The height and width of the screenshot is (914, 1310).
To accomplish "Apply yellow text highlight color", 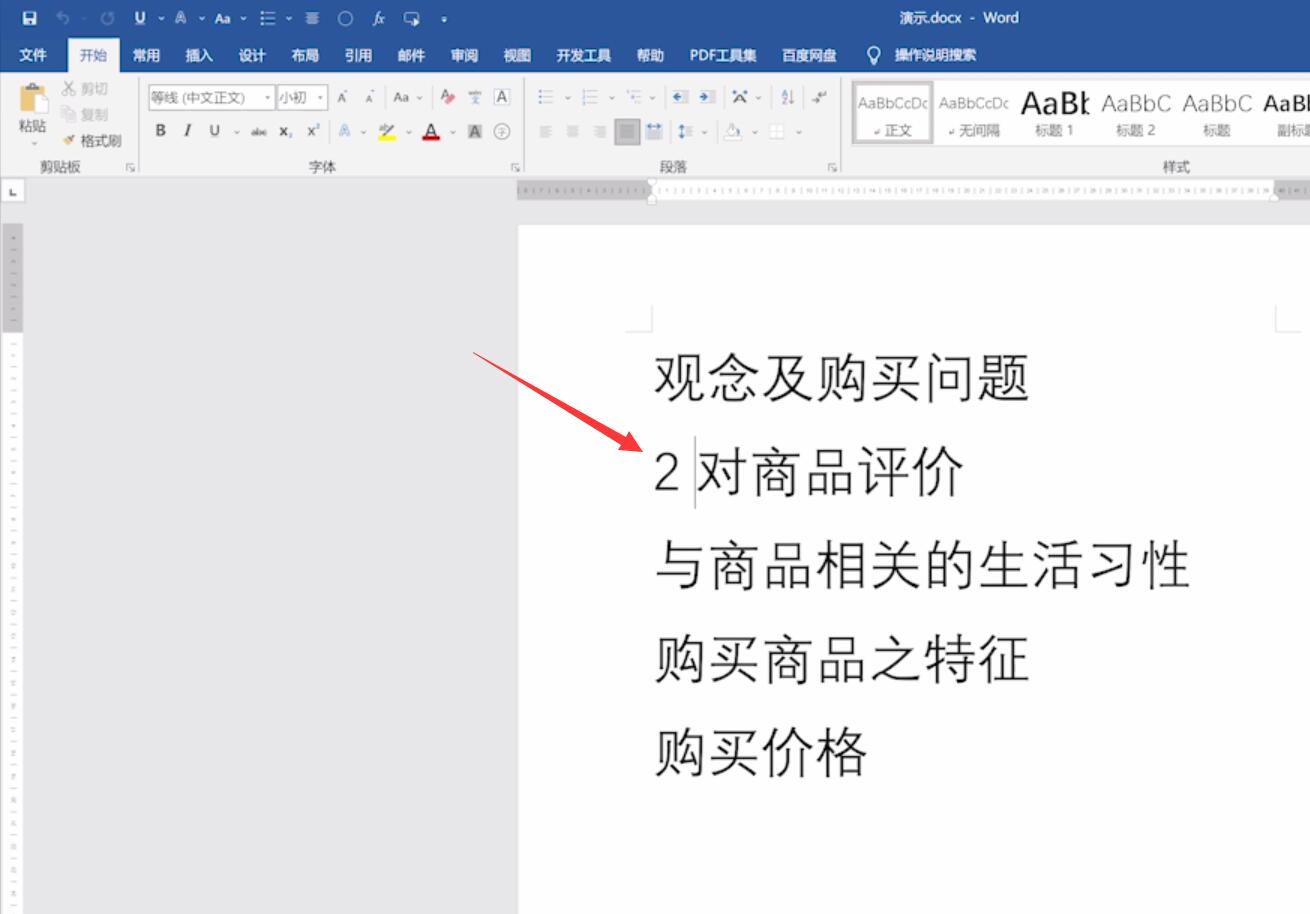I will 387,131.
